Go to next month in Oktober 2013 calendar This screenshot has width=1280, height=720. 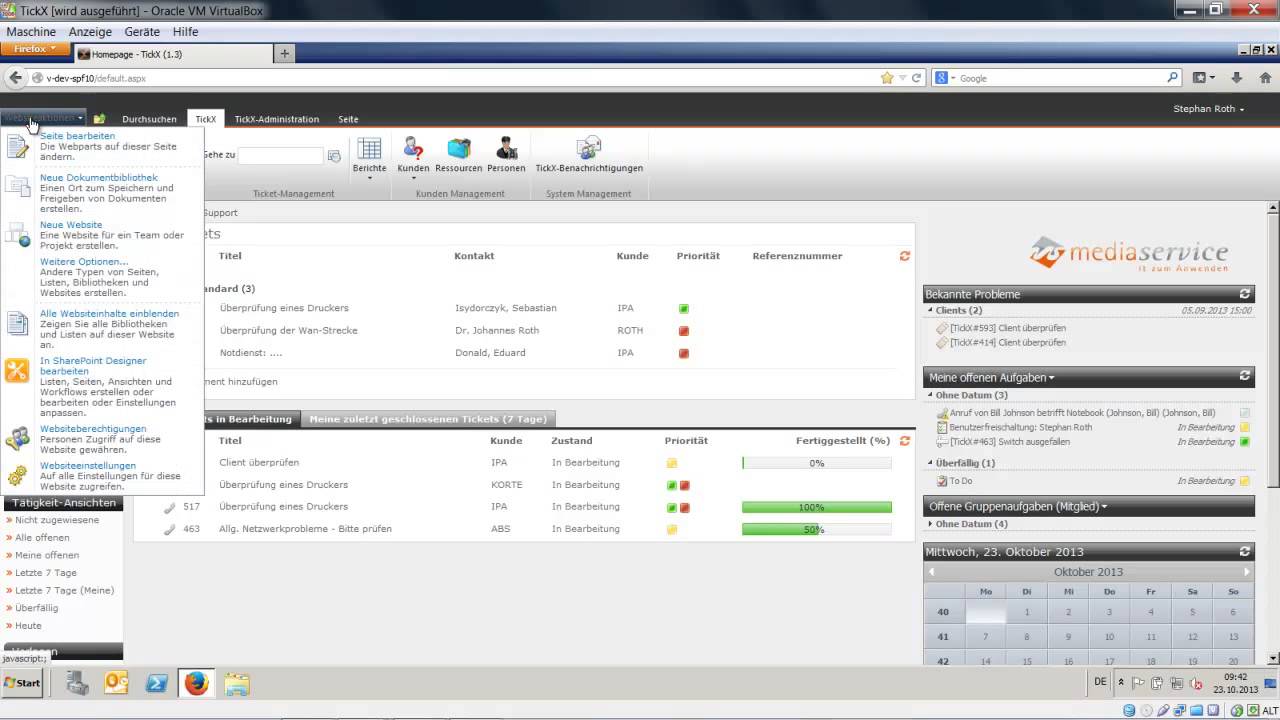1246,572
